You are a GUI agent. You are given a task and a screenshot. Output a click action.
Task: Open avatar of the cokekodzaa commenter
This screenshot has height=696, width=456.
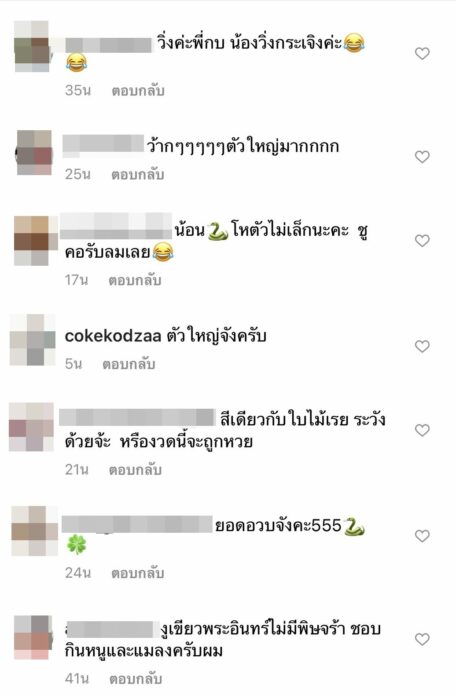pos(33,340)
